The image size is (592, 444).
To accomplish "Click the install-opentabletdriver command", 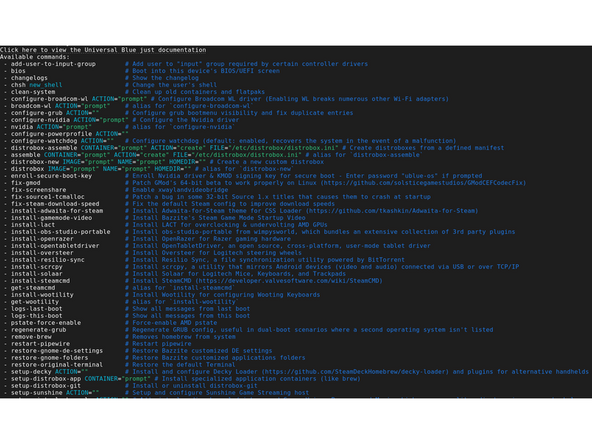I will point(55,245).
